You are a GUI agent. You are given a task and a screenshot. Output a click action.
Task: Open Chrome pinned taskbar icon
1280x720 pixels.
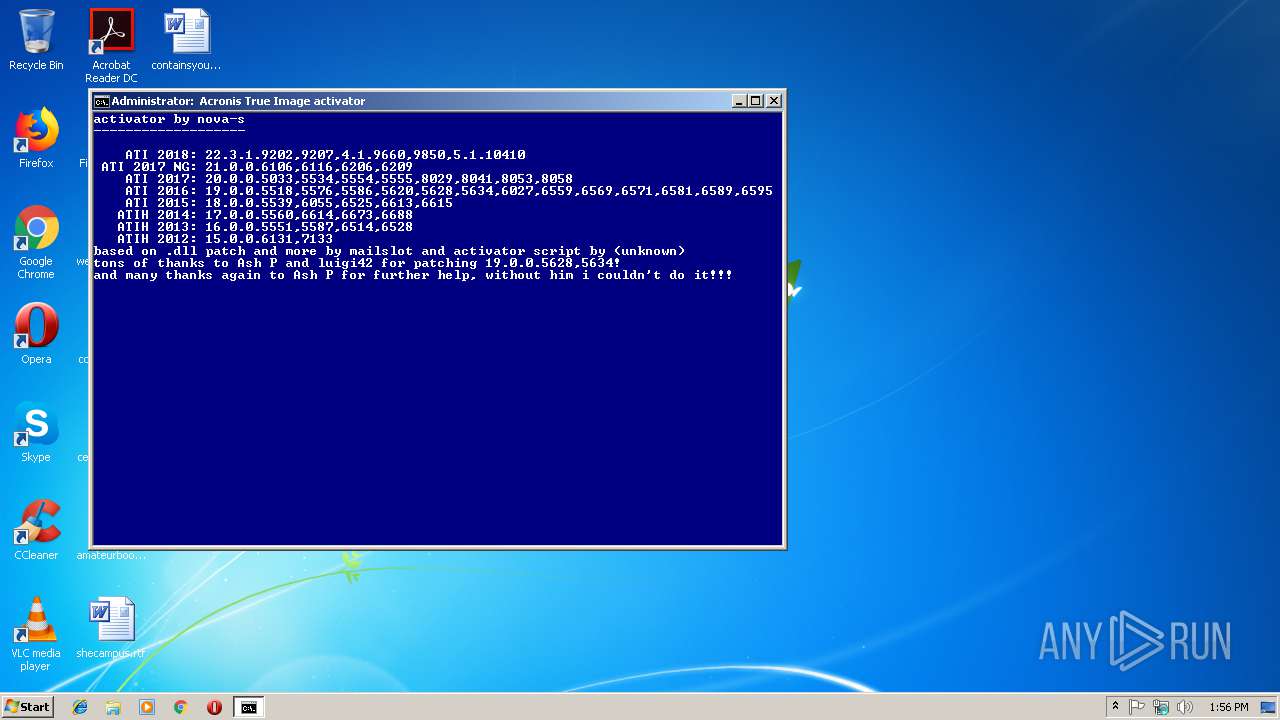pos(180,707)
